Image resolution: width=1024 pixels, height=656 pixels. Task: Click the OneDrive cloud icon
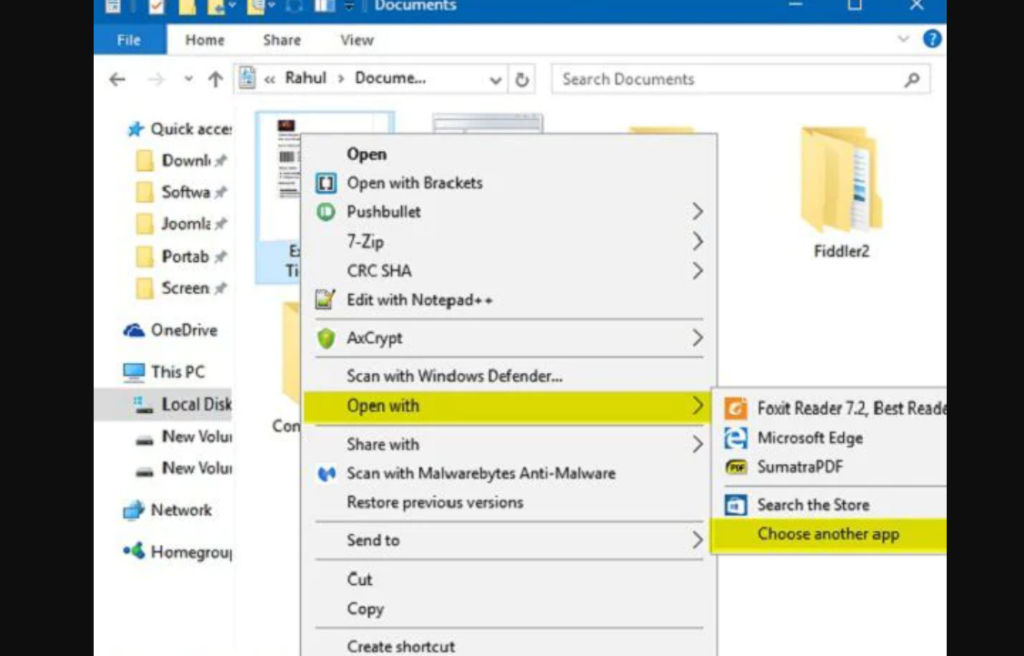click(134, 331)
